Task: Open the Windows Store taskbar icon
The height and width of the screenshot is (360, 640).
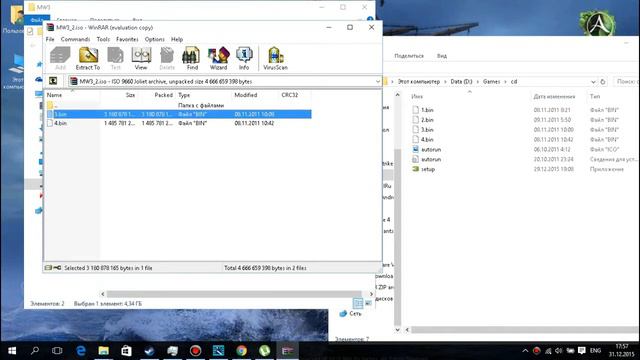Action: pyautogui.click(x=127, y=351)
